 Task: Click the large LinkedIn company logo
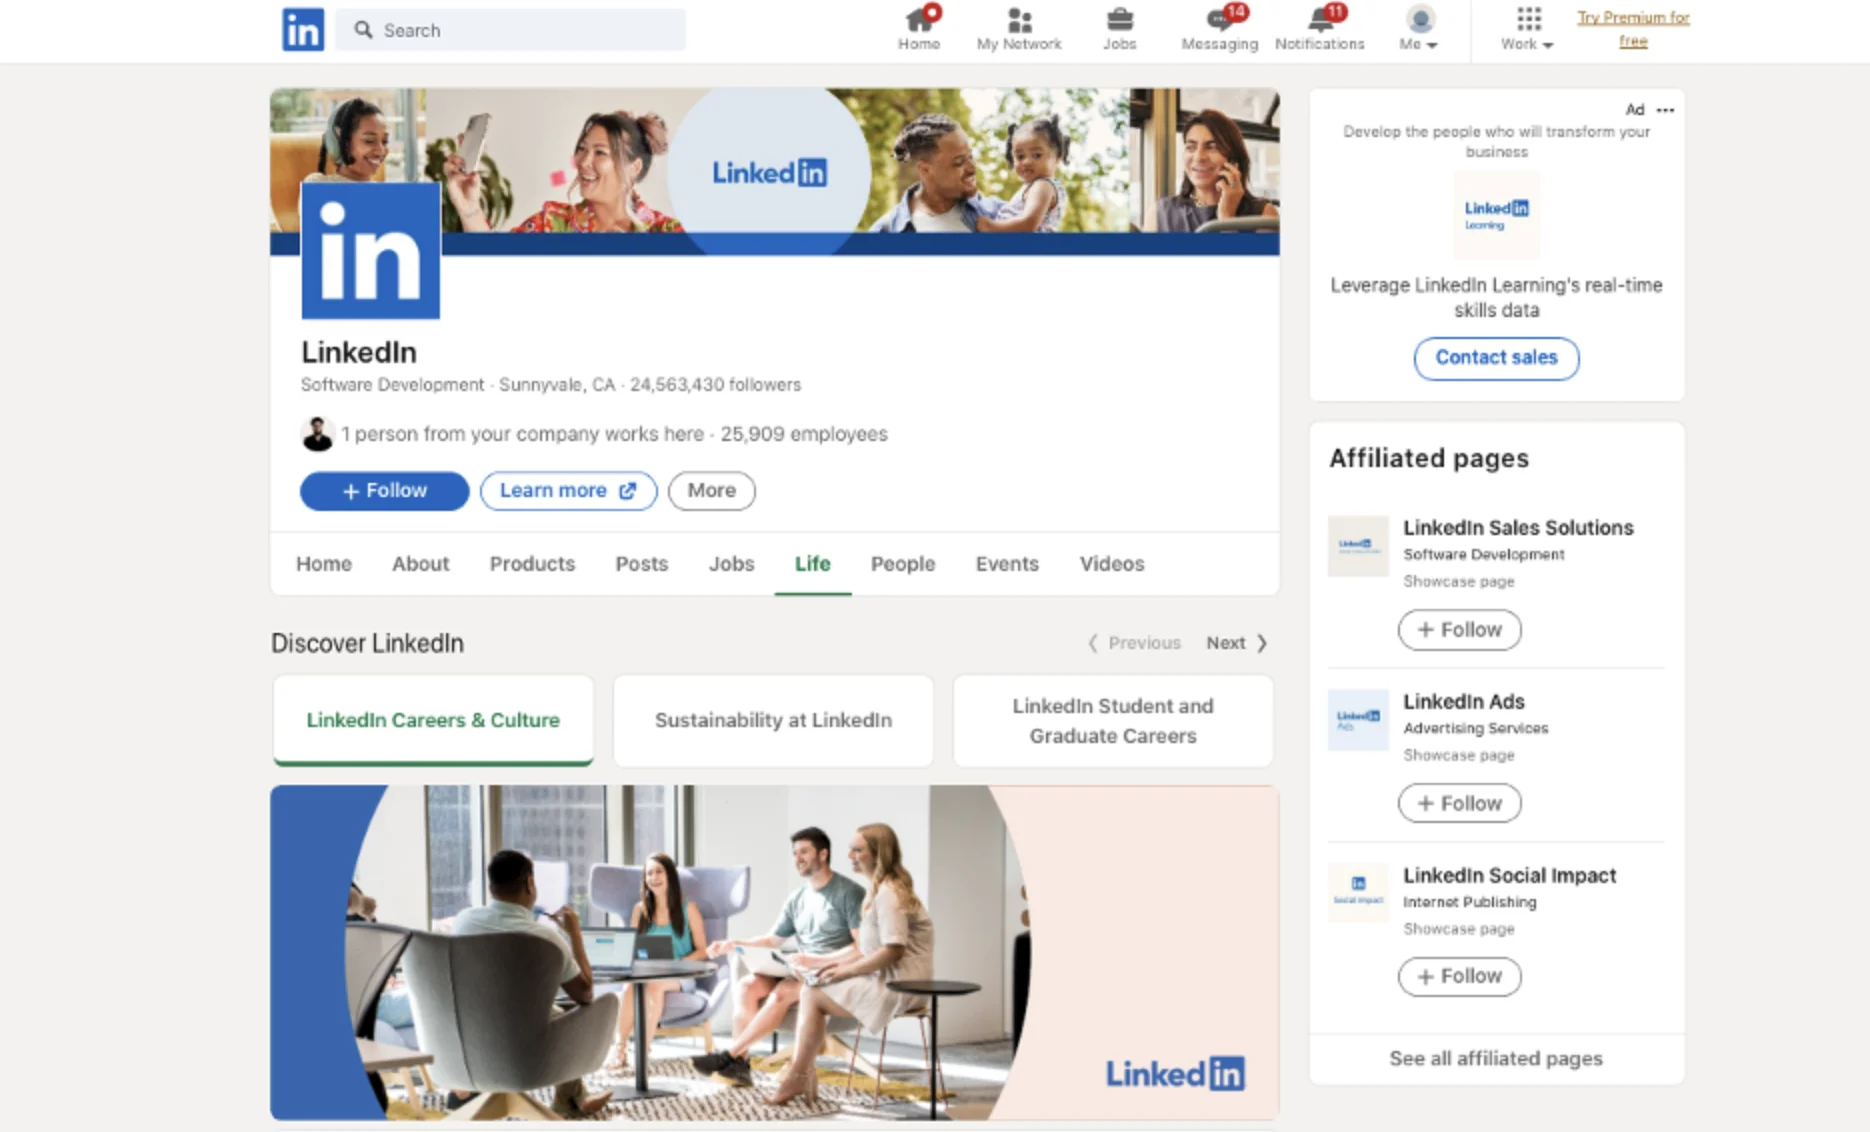click(370, 250)
